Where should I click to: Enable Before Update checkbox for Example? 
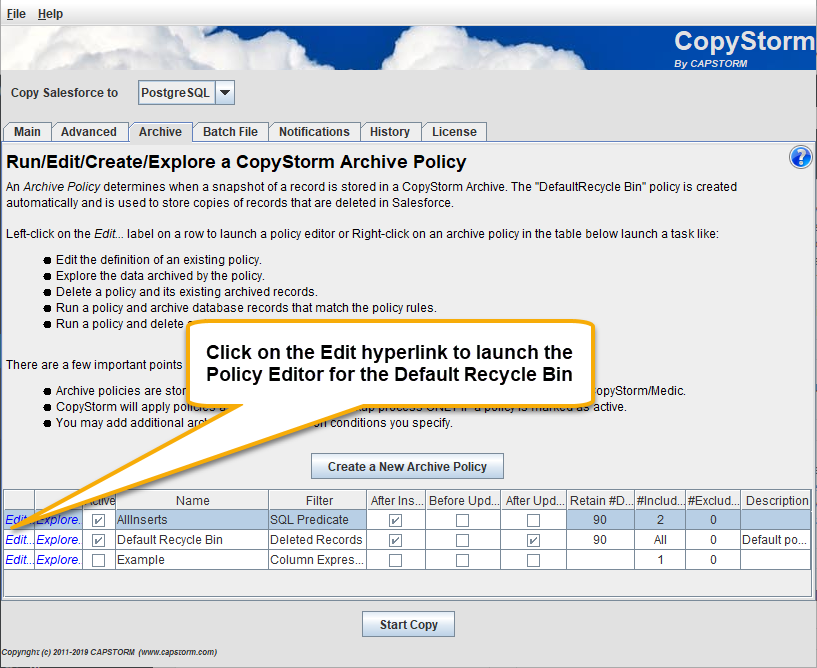point(462,560)
